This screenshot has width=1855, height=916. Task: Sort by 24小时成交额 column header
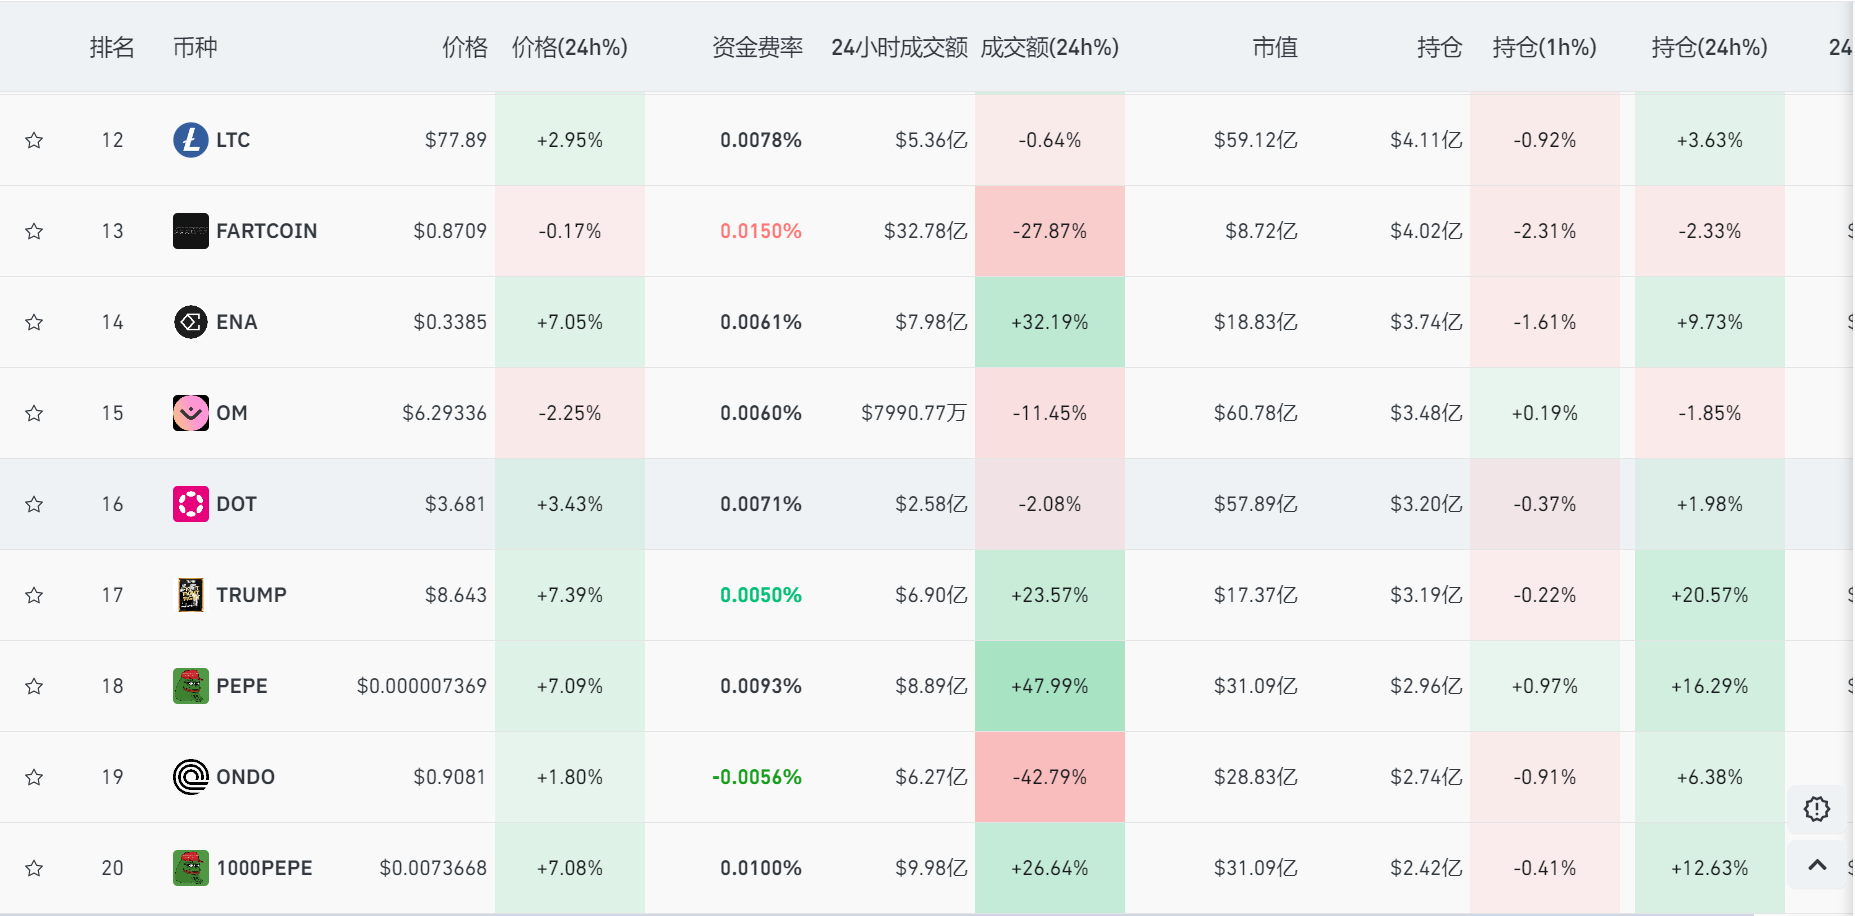[898, 47]
